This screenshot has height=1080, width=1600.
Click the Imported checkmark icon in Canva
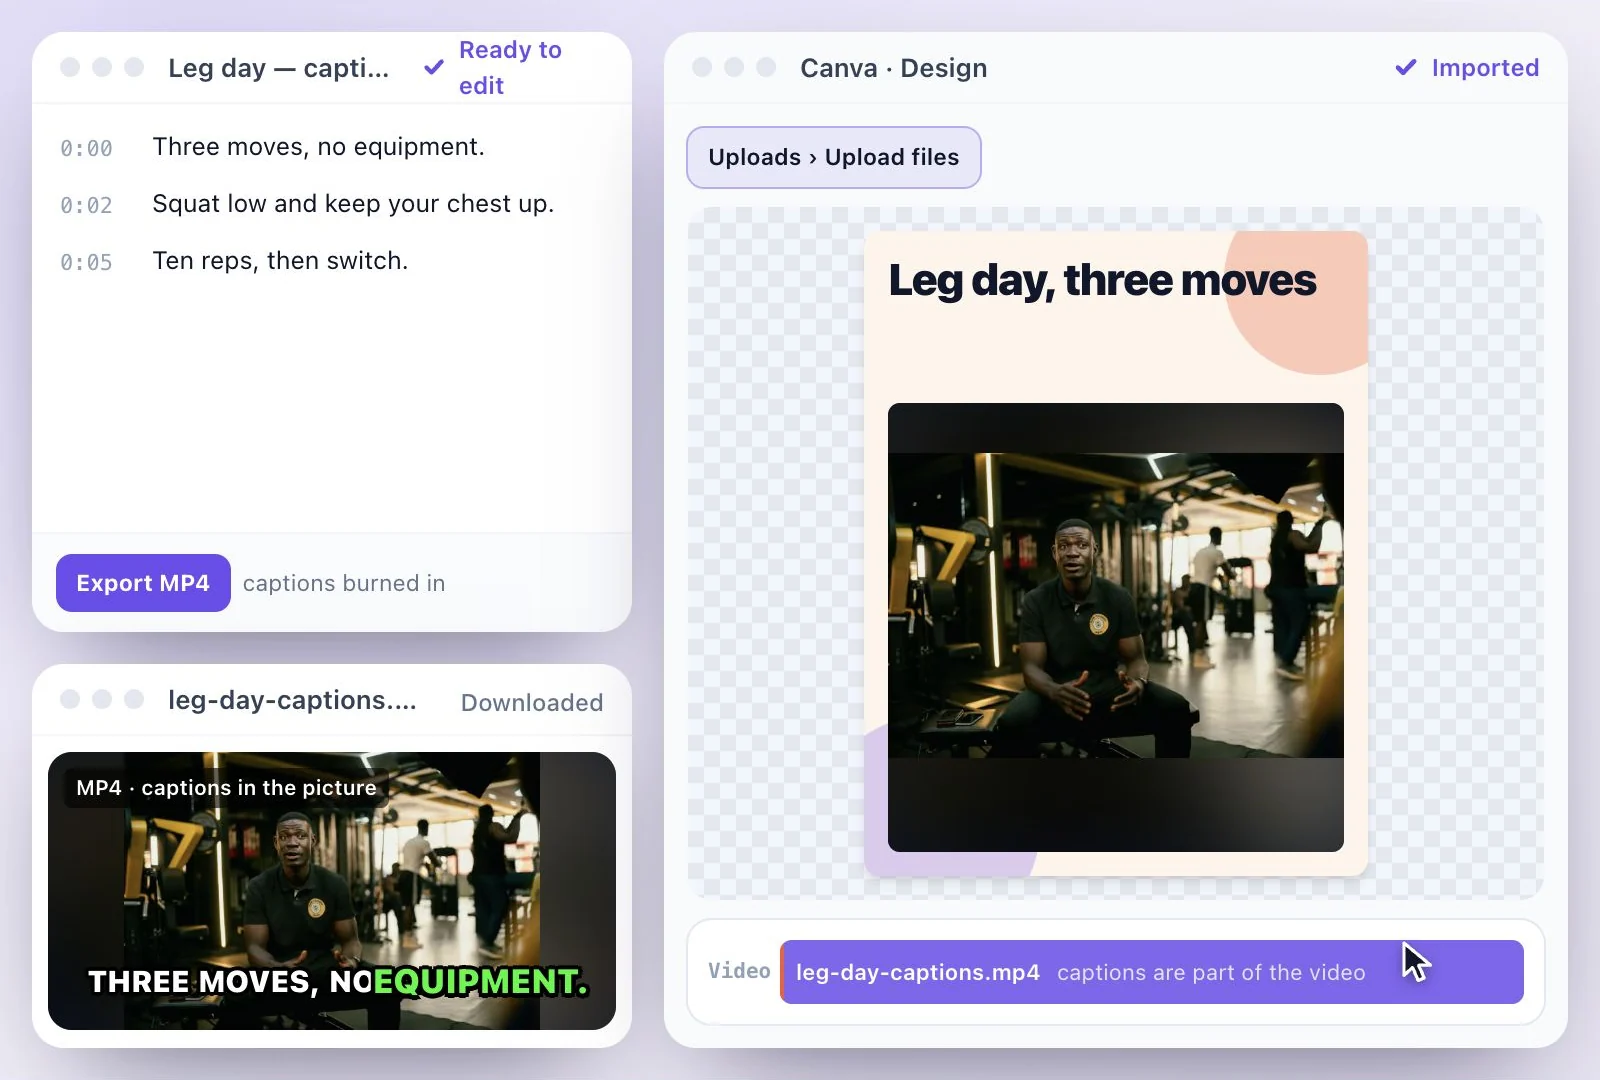1406,68
